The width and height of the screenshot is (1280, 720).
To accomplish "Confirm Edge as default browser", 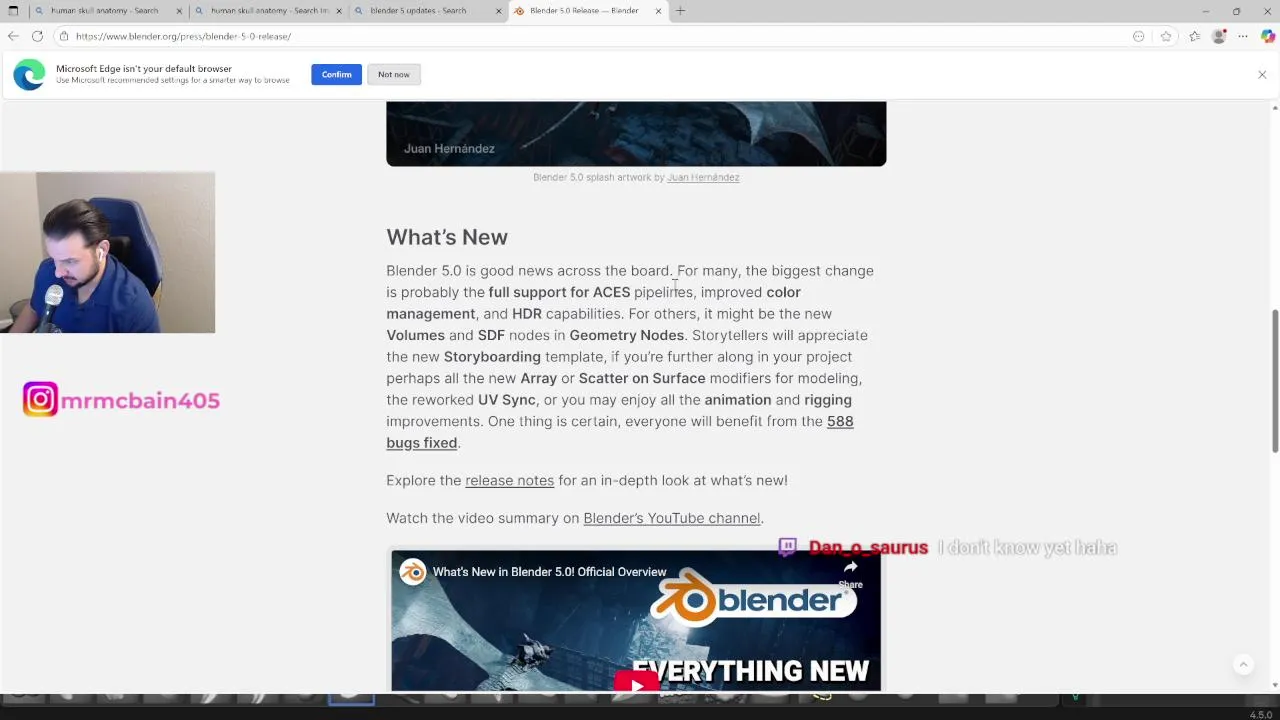I will point(336,75).
